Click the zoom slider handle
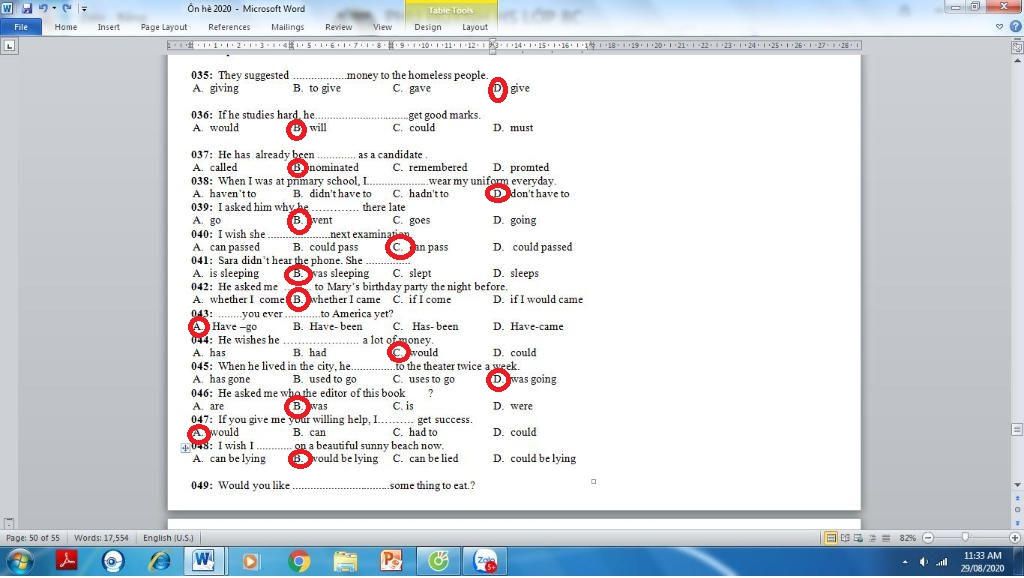Viewport: 1024px width, 578px height. tap(965, 538)
